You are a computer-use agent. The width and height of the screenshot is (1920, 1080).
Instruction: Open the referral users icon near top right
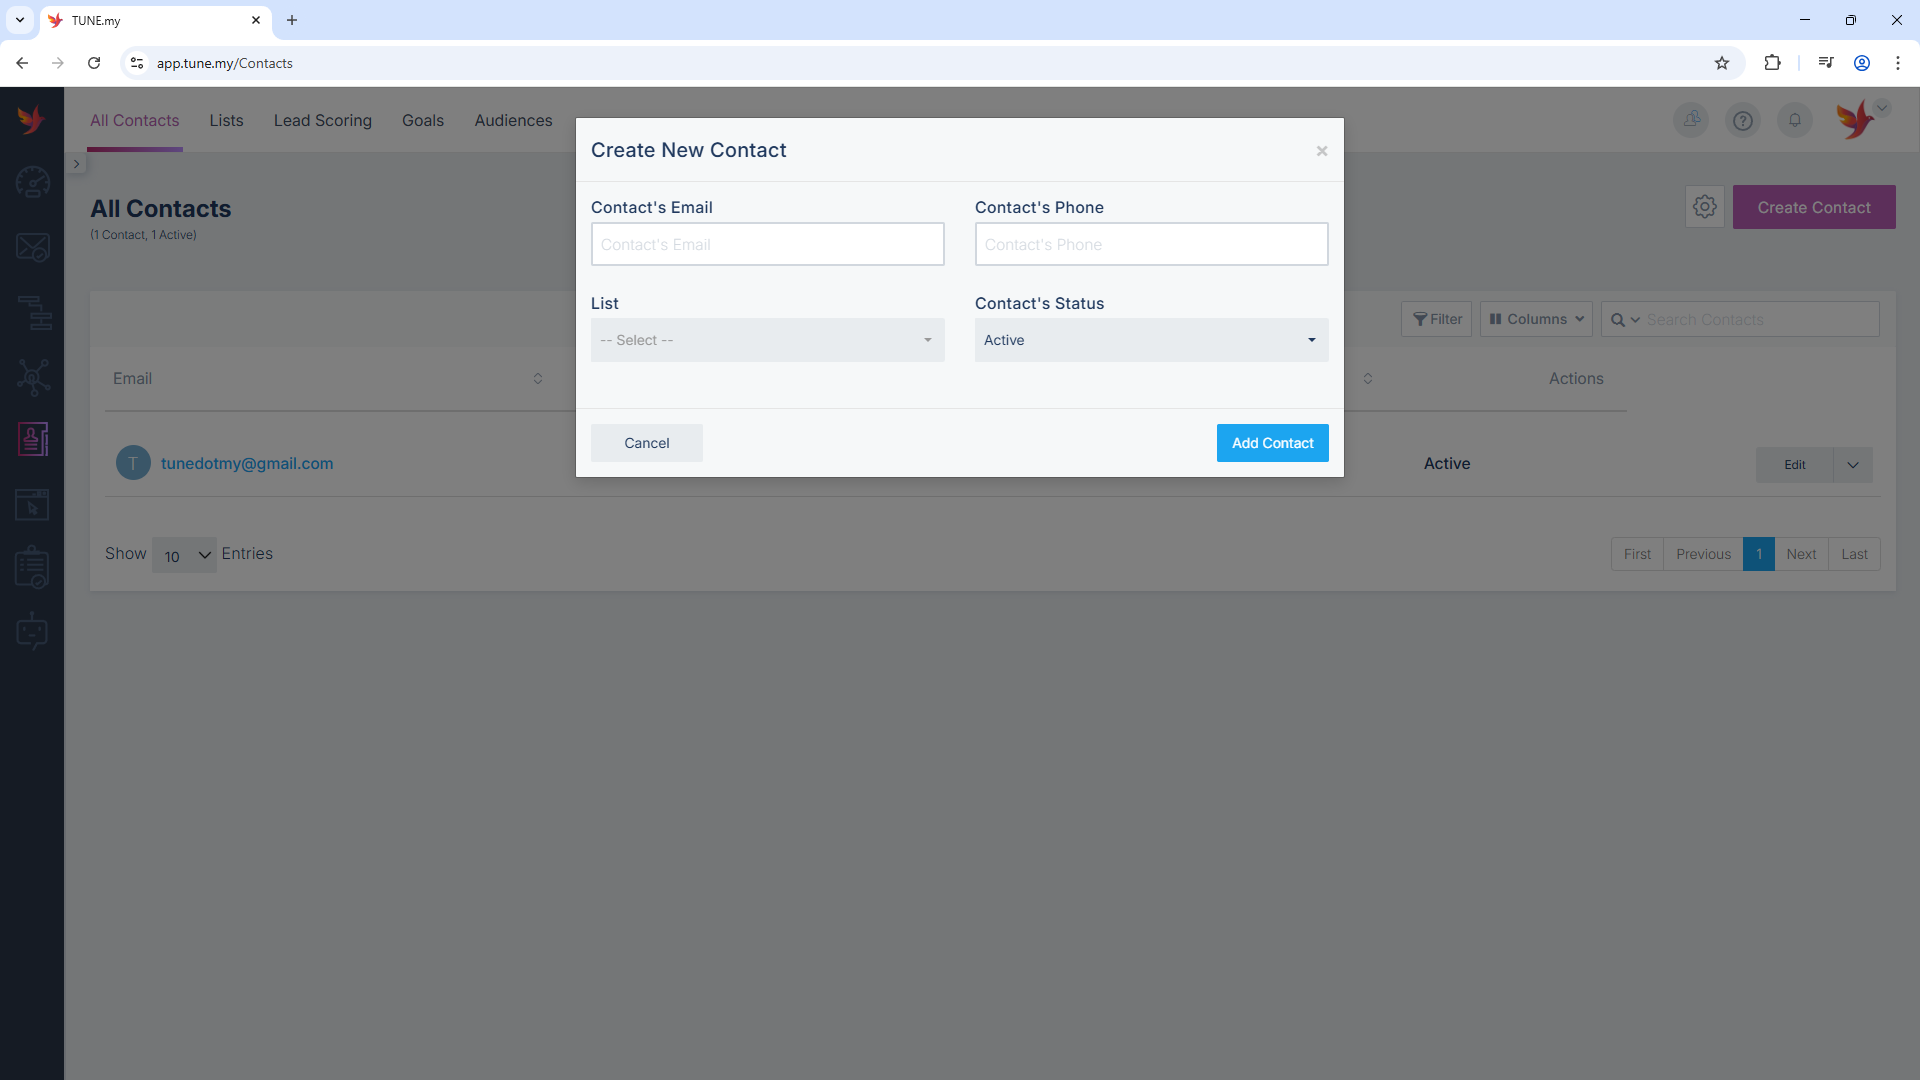1692,120
